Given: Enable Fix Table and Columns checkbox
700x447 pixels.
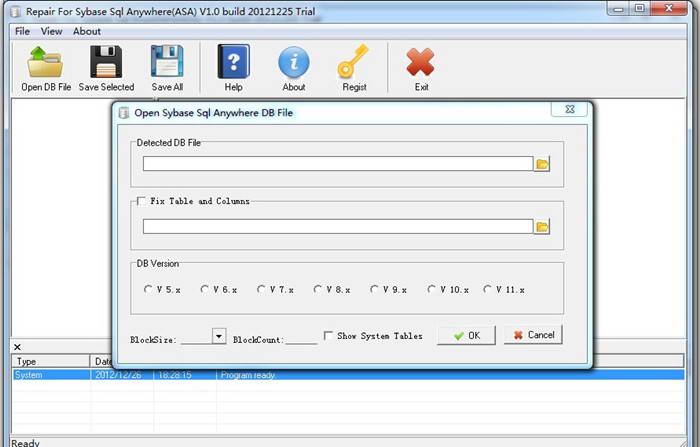Looking at the screenshot, I should 141,201.
